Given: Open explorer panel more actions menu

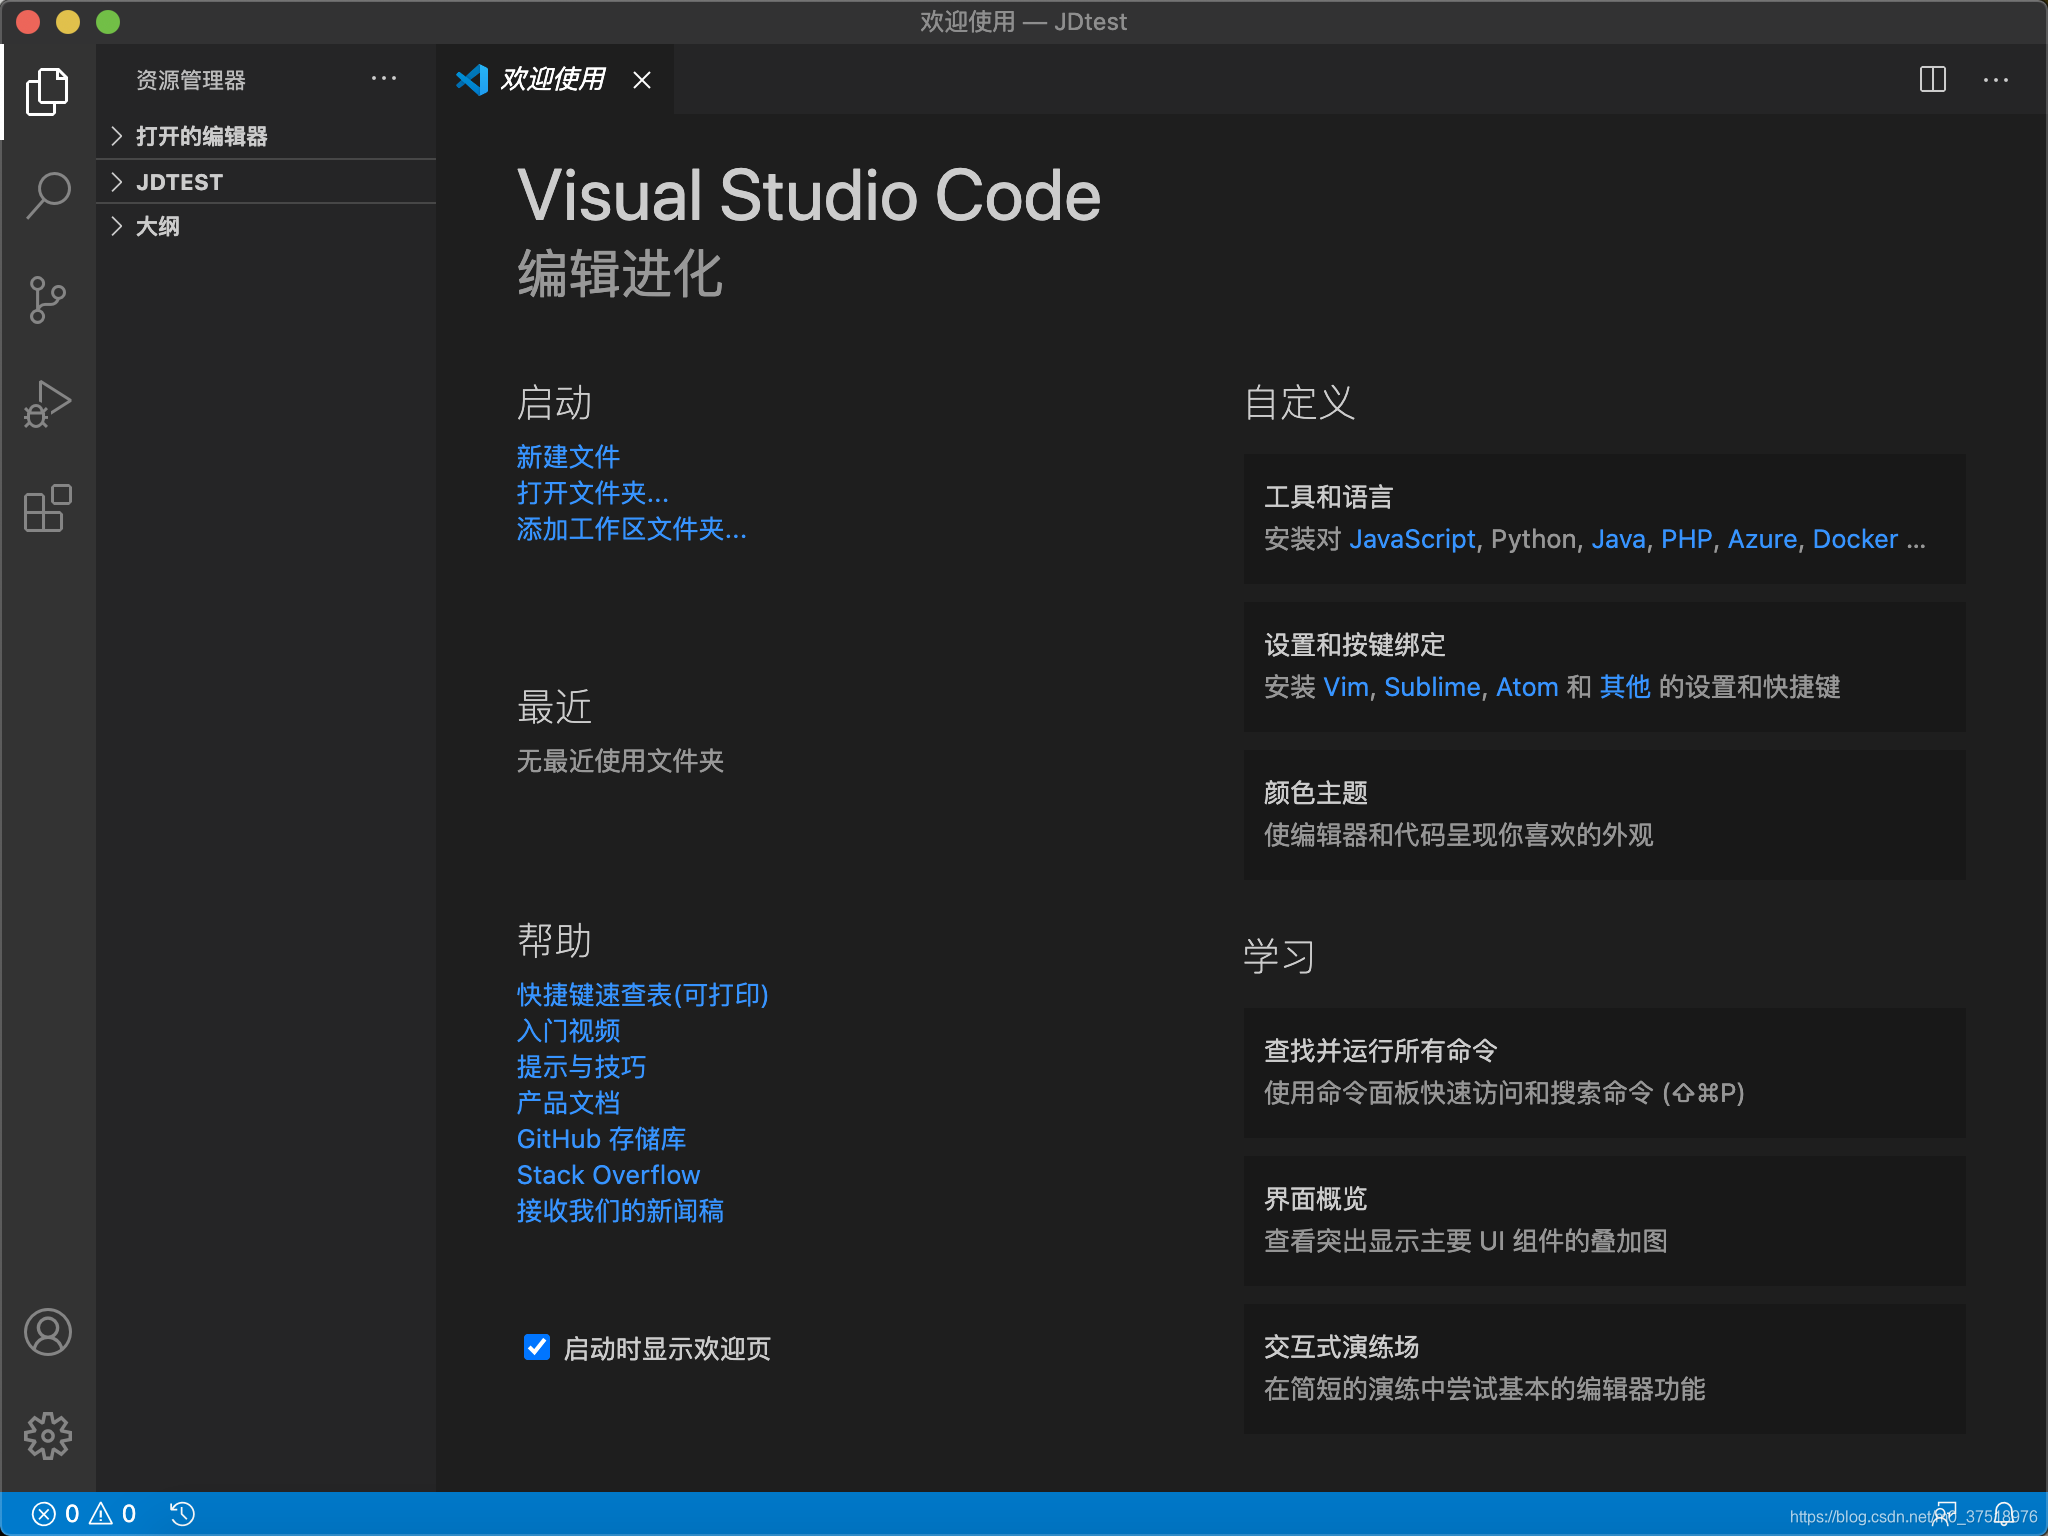Looking at the screenshot, I should tap(384, 79).
